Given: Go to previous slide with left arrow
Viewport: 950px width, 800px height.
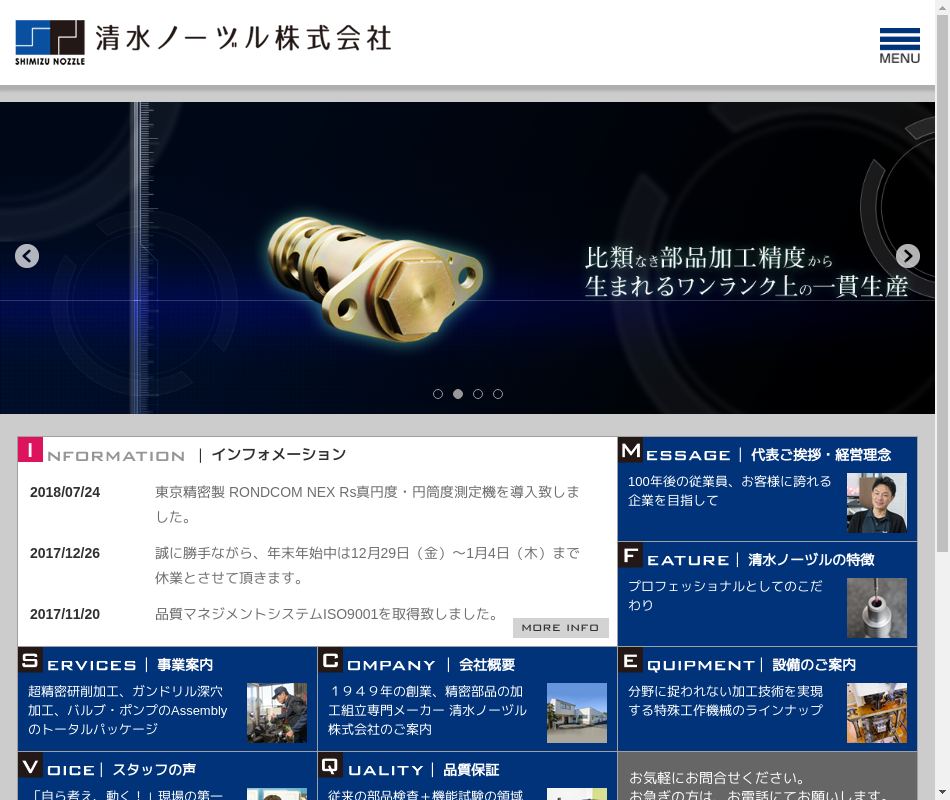Looking at the screenshot, I should click(27, 256).
